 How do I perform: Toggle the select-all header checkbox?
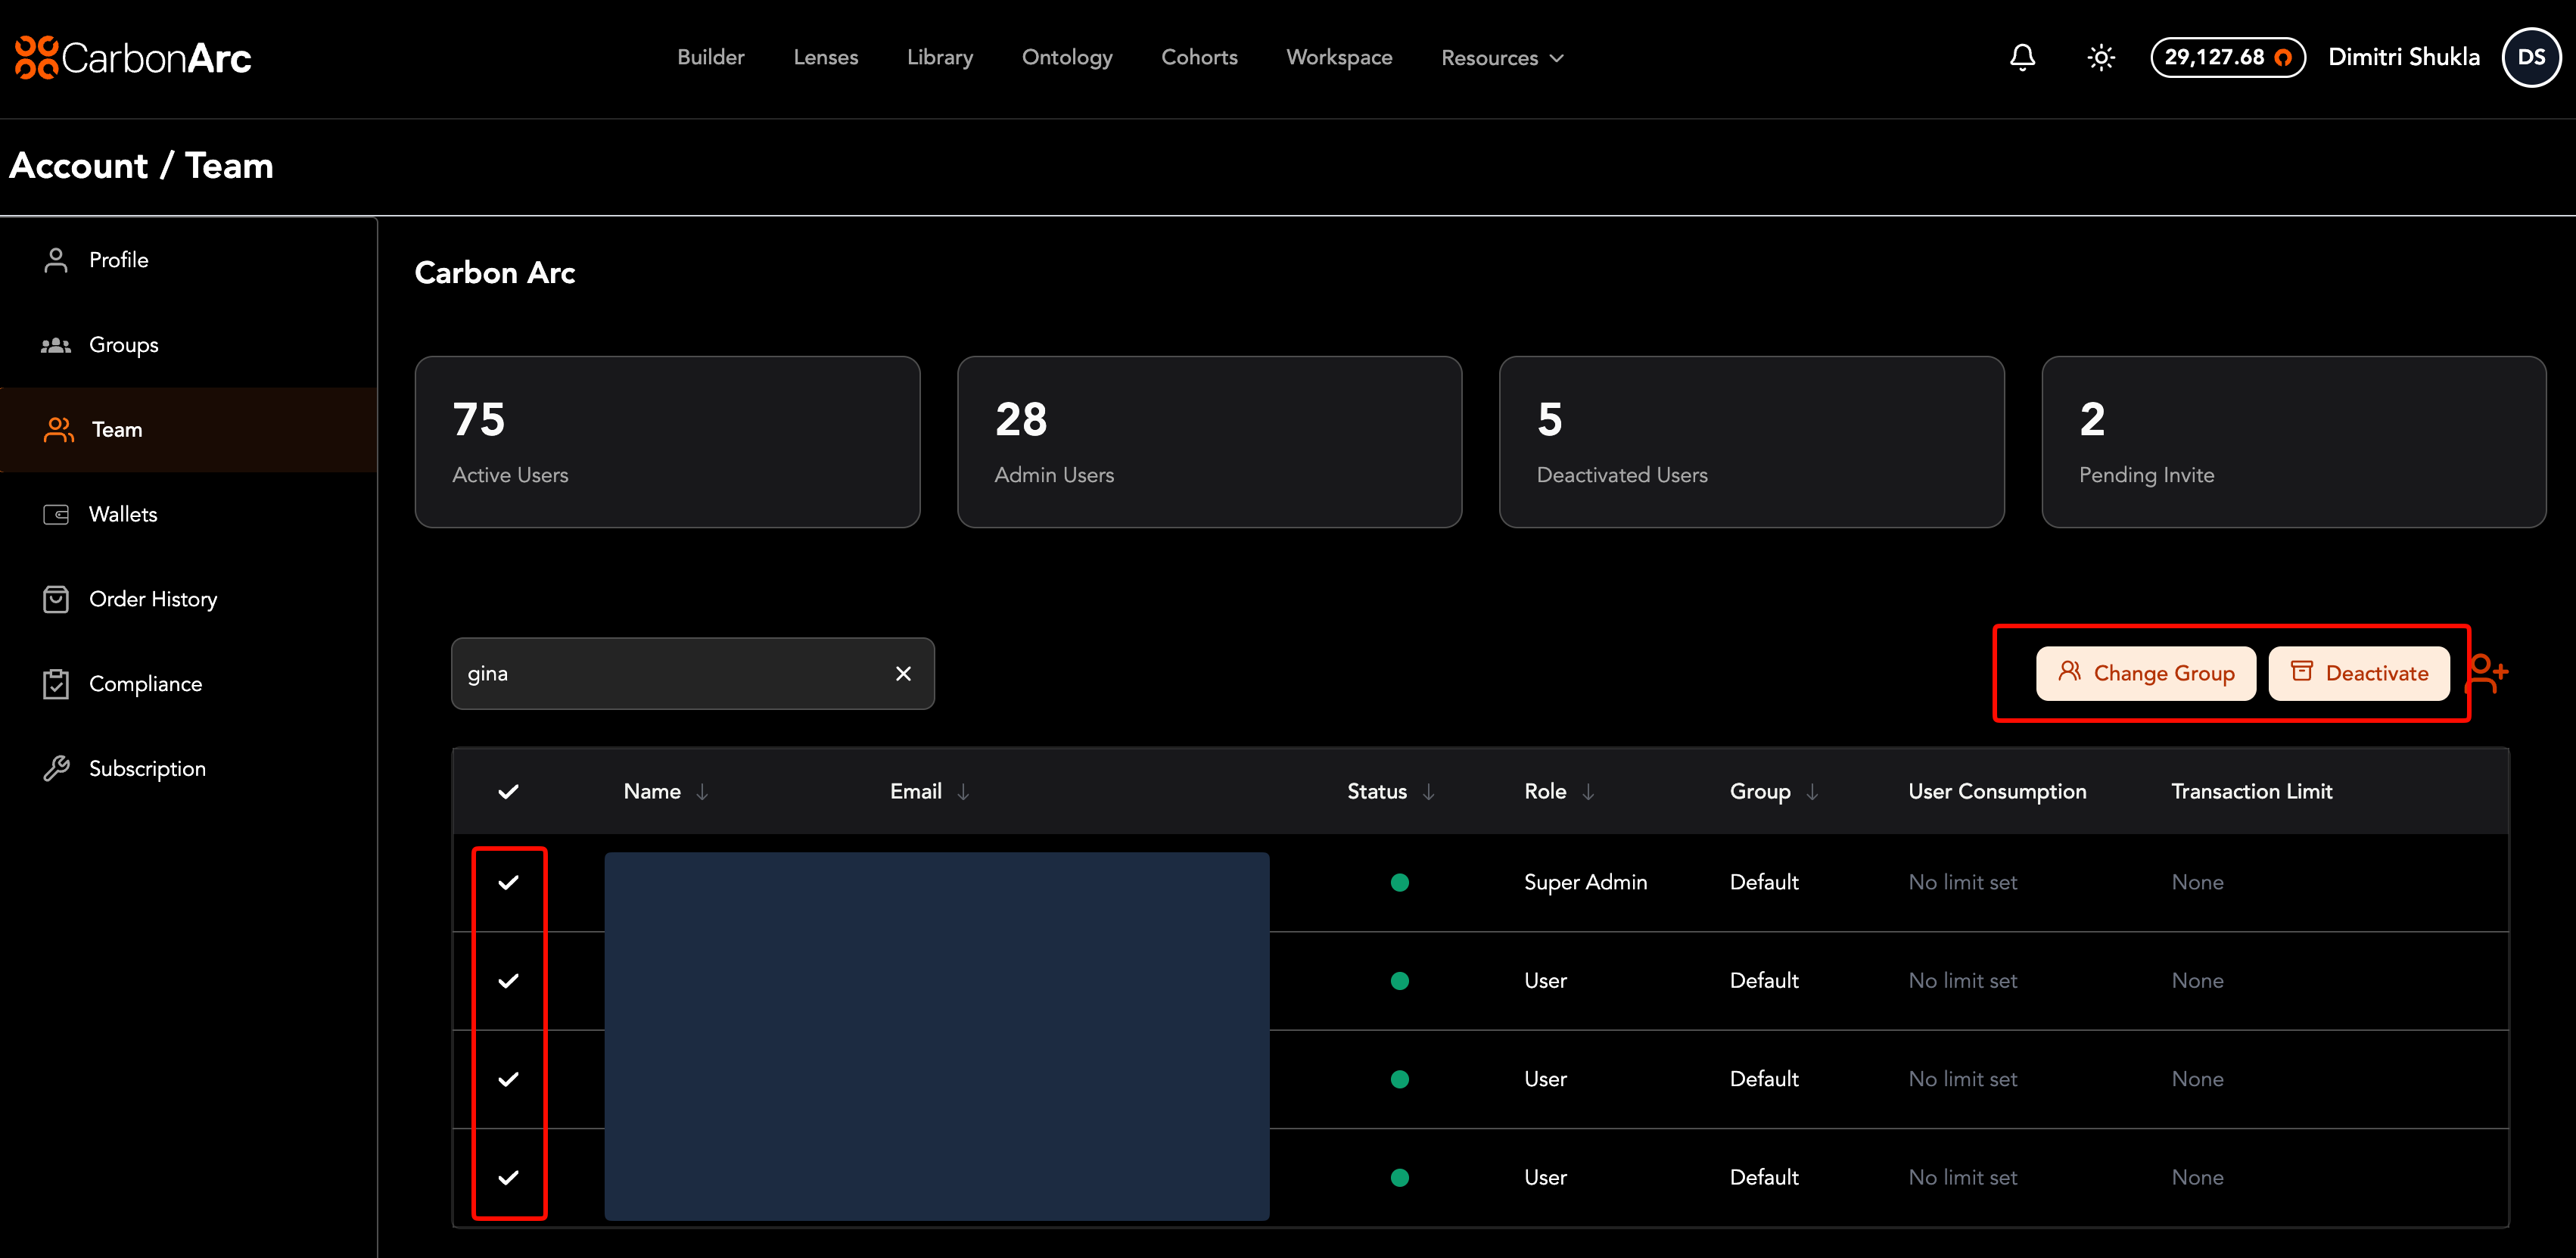pyautogui.click(x=508, y=792)
